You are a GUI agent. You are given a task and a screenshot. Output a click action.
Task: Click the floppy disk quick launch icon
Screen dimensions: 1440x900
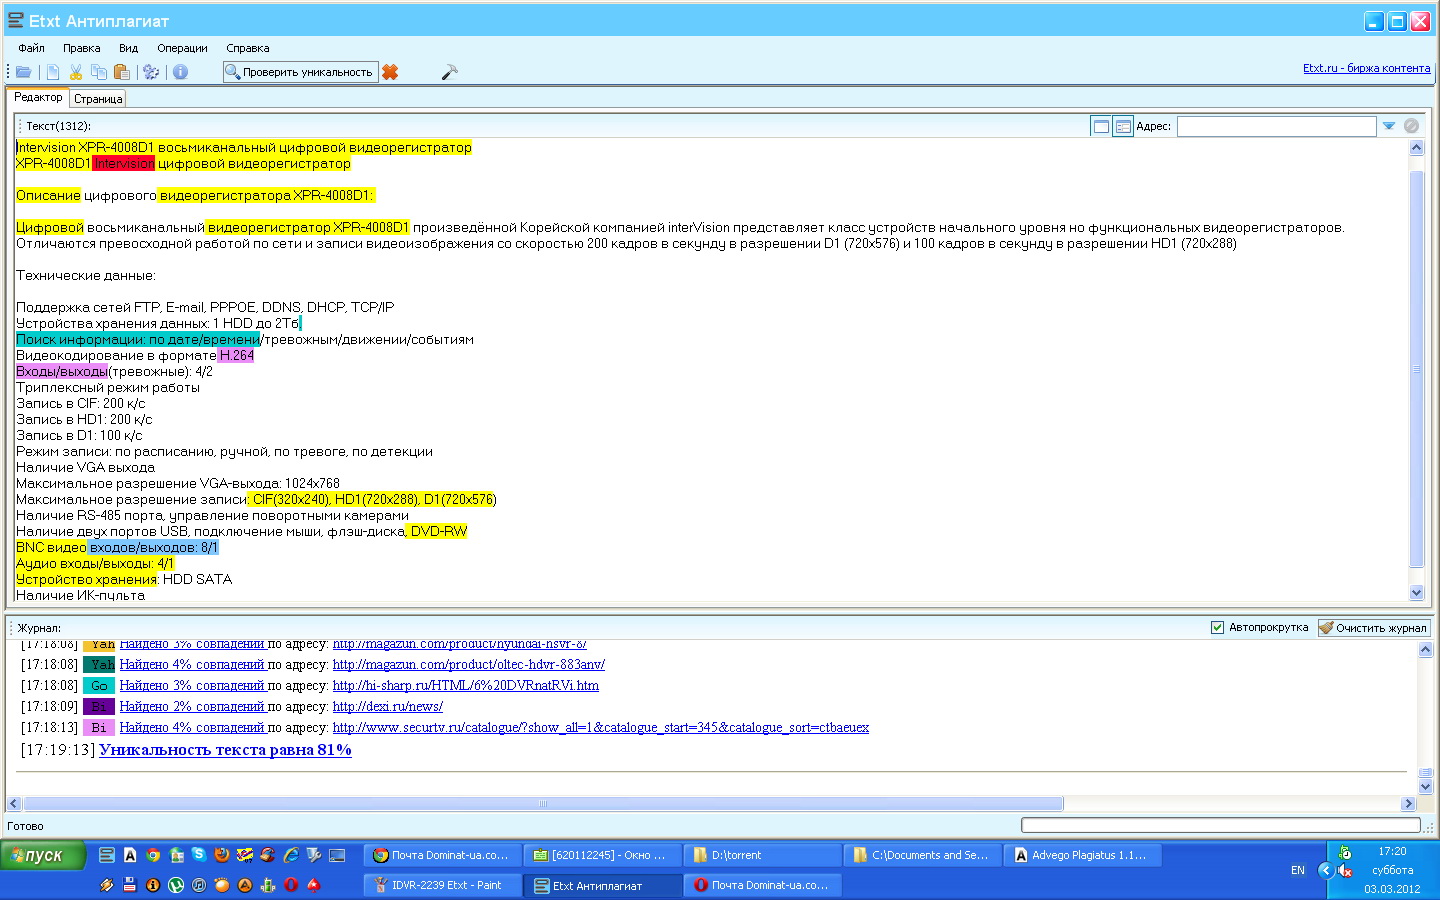click(x=130, y=885)
